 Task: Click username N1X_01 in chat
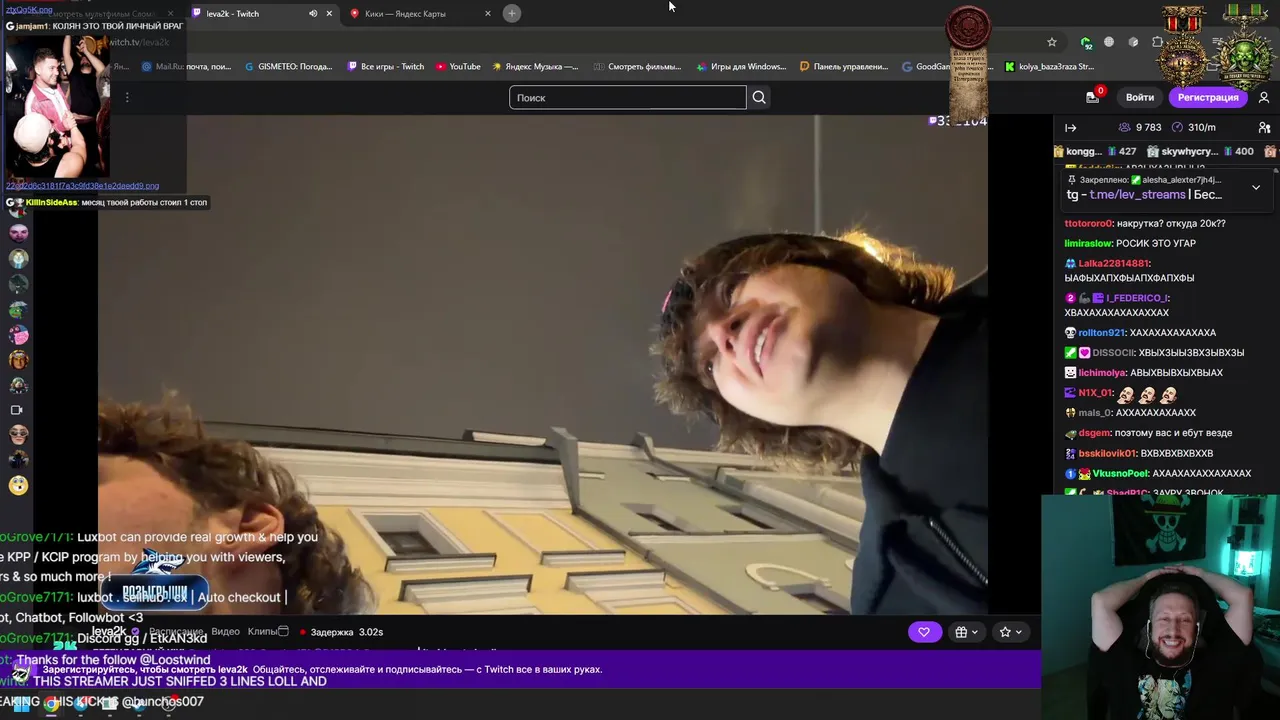point(1096,393)
